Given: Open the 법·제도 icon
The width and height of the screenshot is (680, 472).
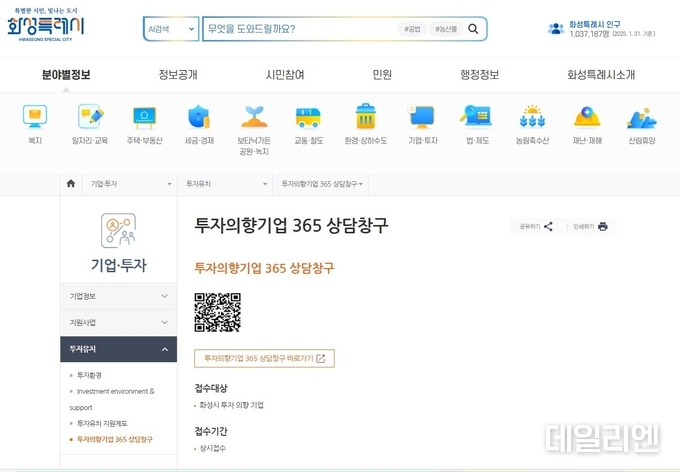Looking at the screenshot, I should [476, 115].
